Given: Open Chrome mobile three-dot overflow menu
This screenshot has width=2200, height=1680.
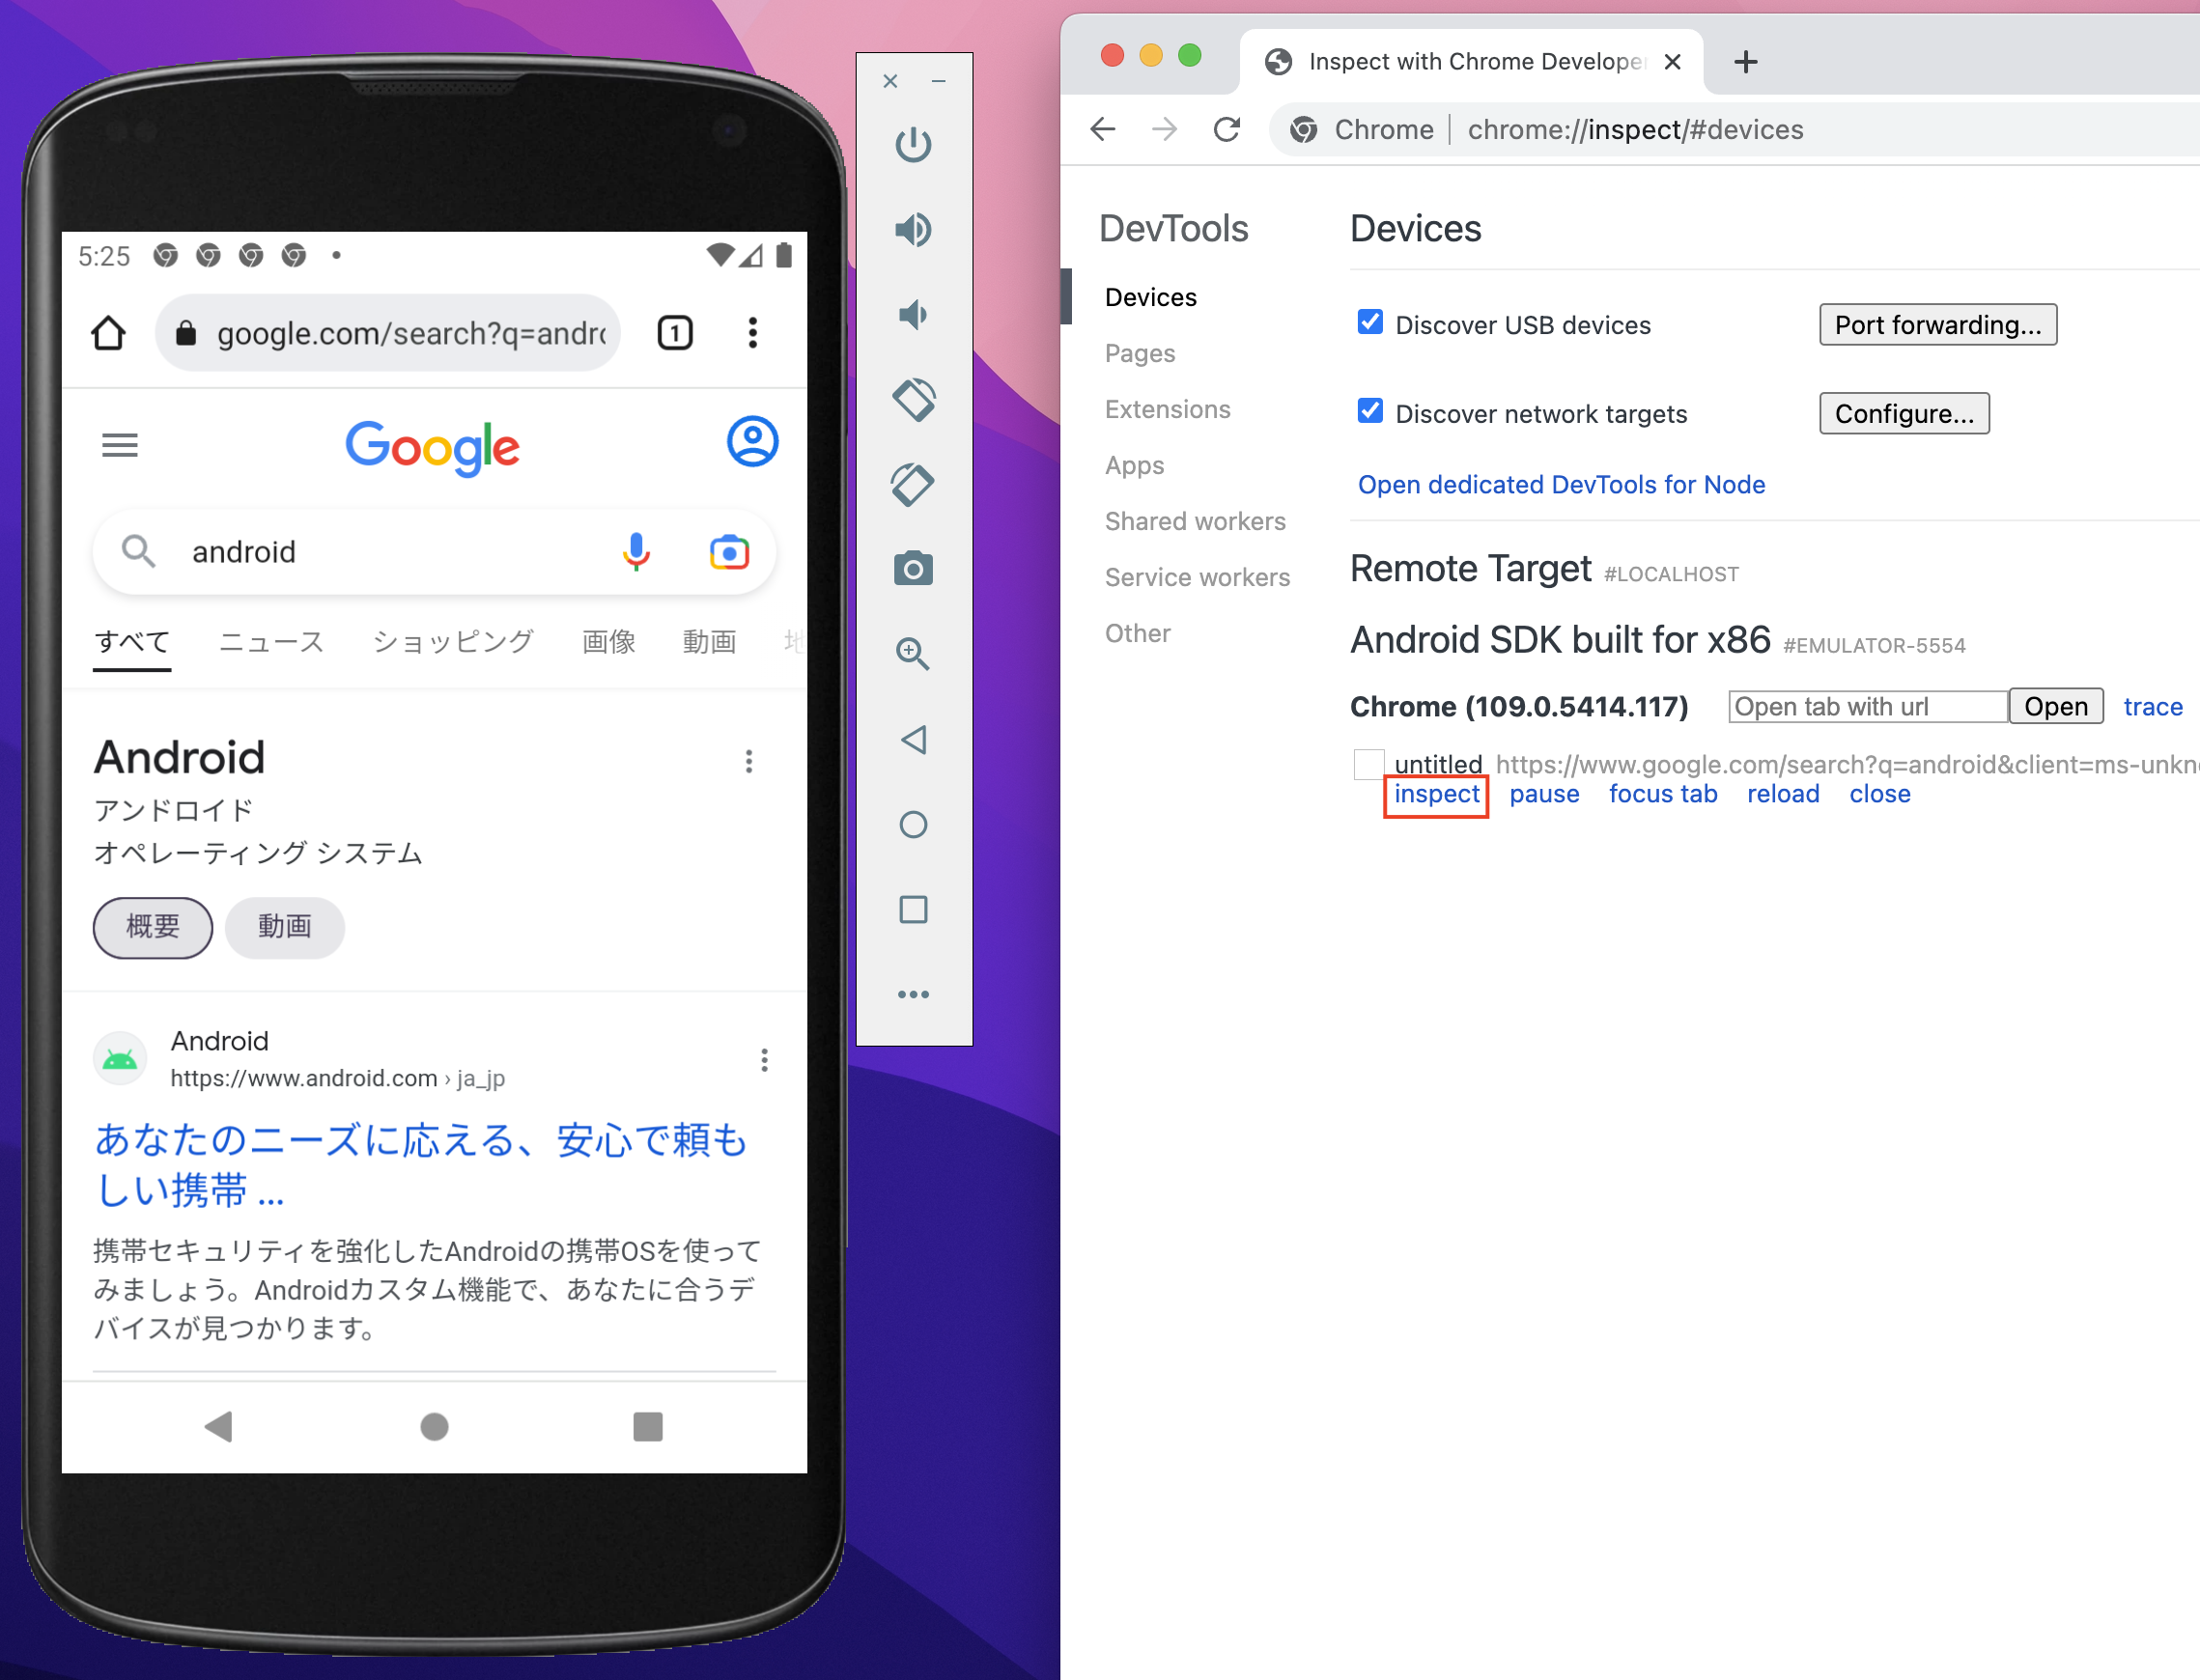Looking at the screenshot, I should pos(752,333).
